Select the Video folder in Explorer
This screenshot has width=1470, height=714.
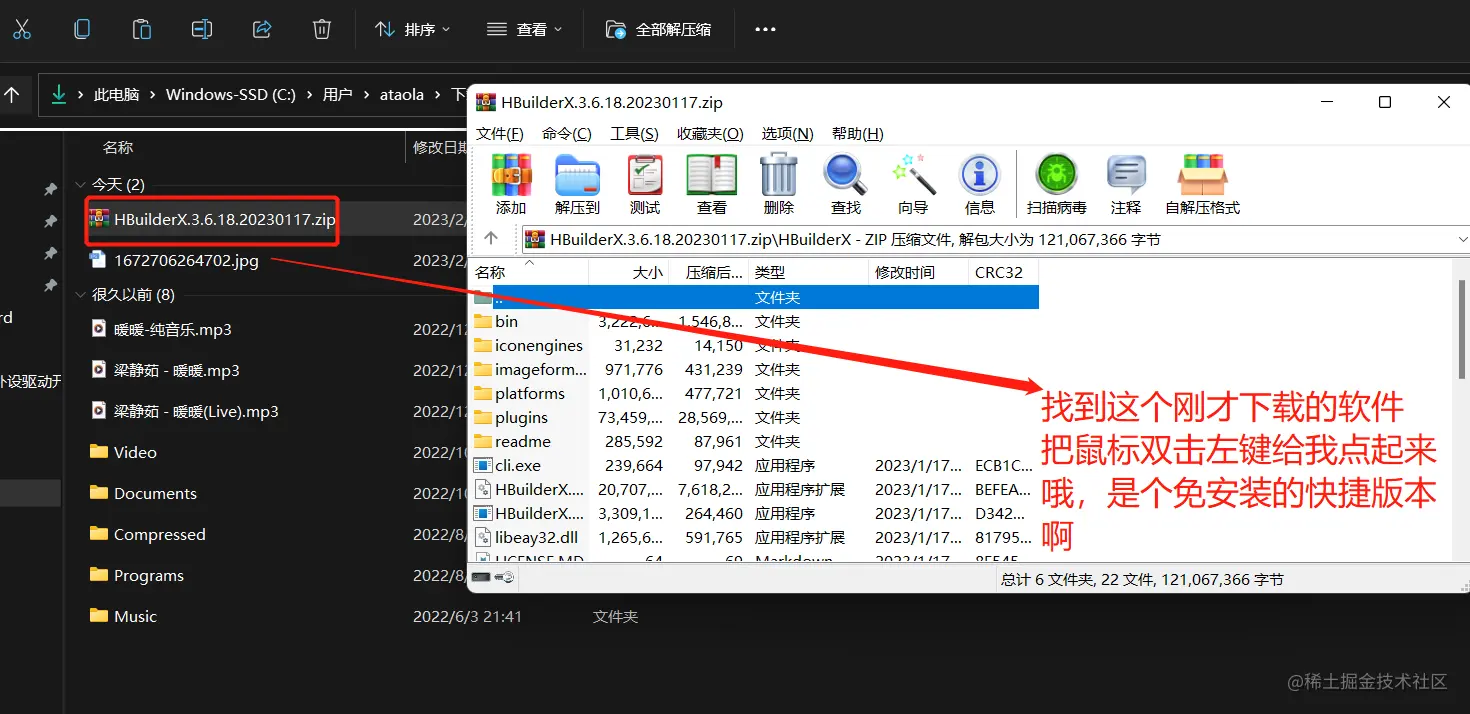[123, 452]
